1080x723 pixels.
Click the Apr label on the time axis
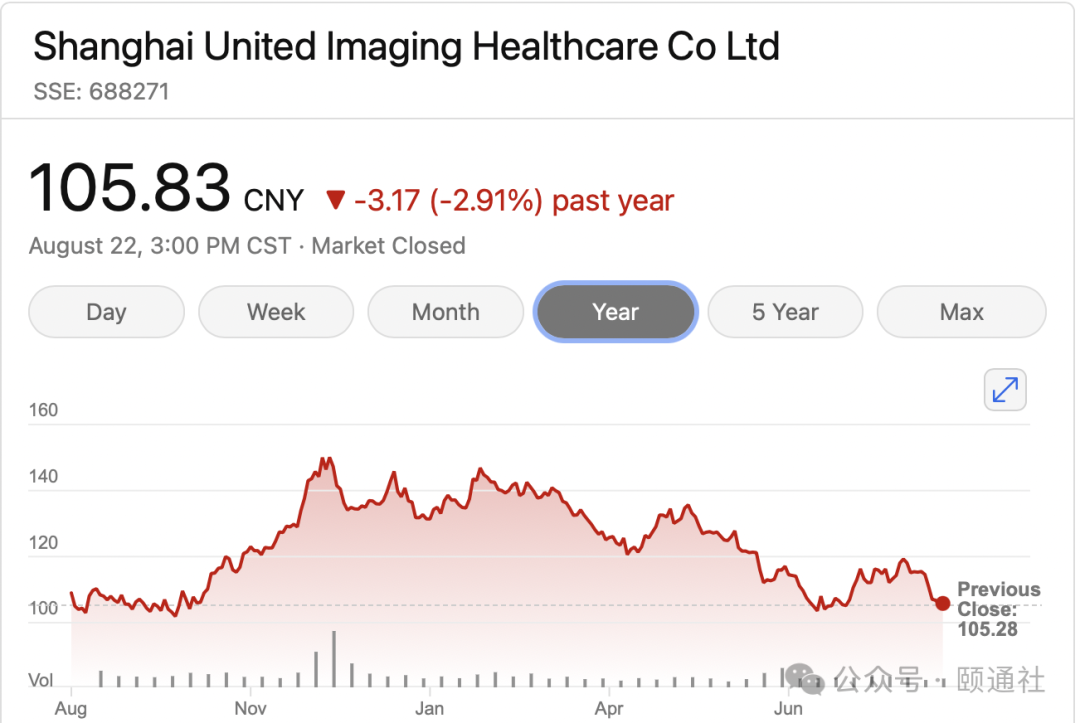tap(608, 708)
